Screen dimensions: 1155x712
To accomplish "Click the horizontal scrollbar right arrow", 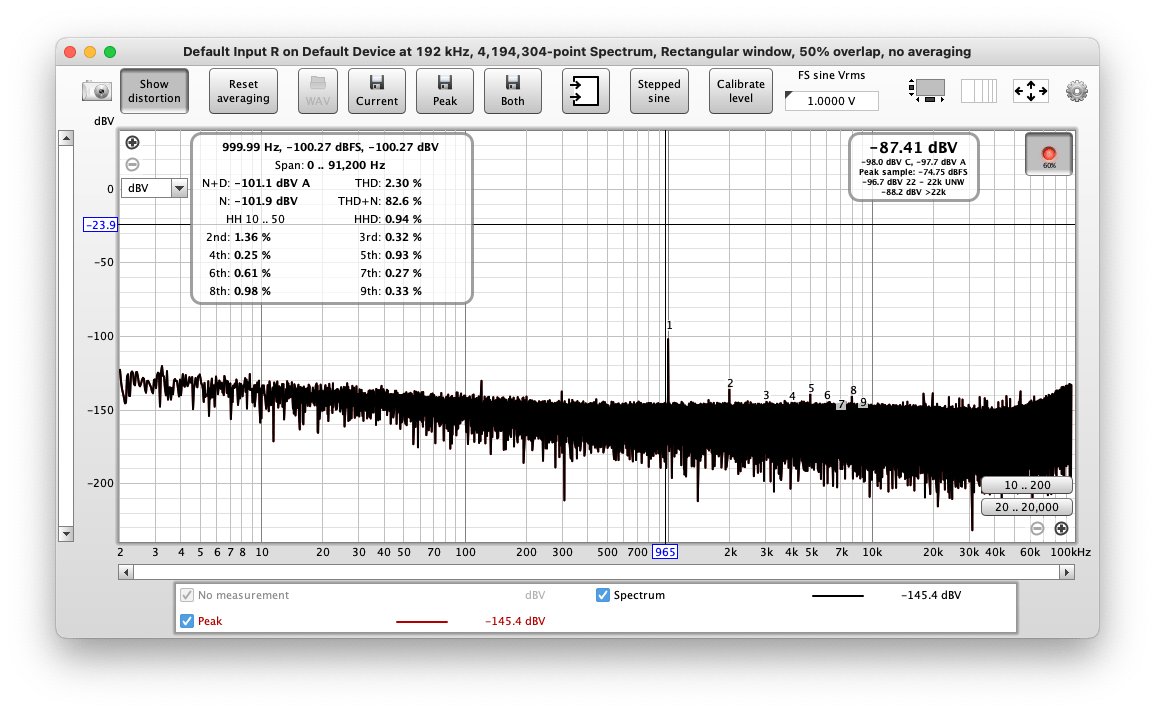I will coord(1067,572).
